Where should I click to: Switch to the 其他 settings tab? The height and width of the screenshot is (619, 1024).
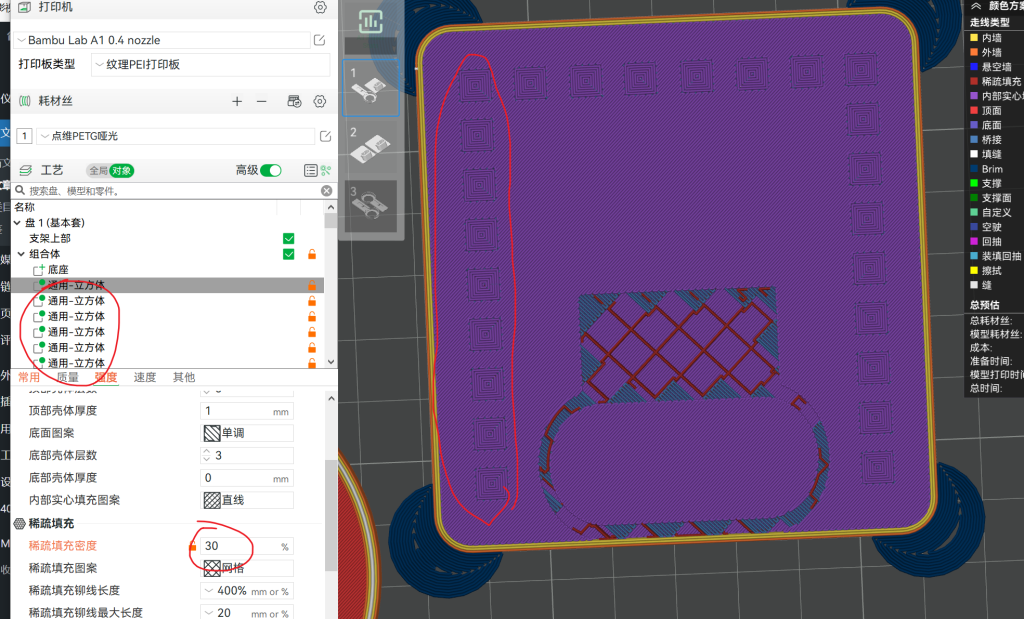pyautogui.click(x=184, y=377)
